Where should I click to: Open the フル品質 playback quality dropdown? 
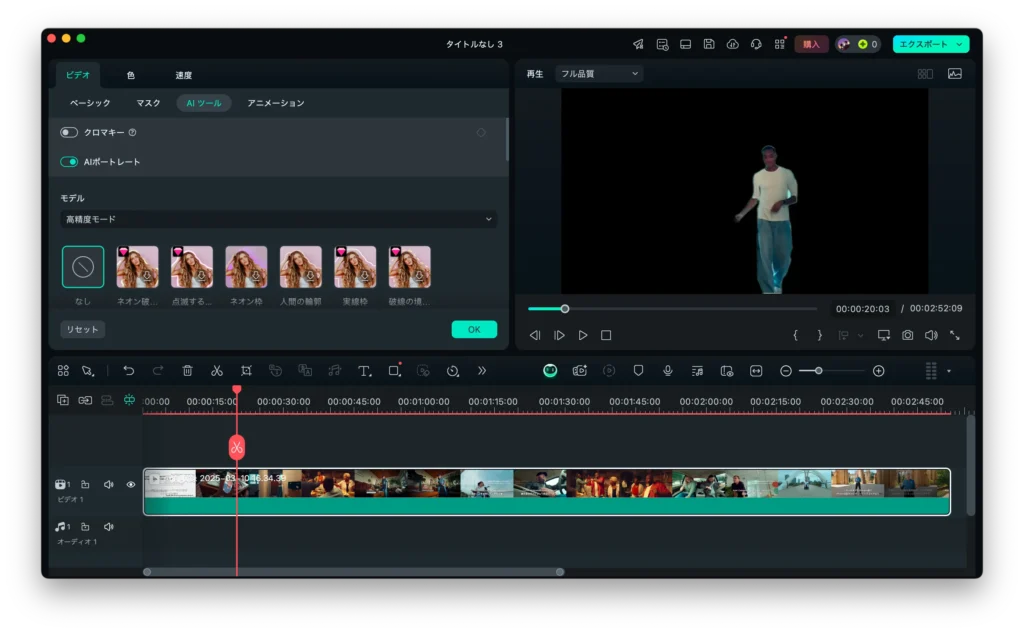coord(599,74)
